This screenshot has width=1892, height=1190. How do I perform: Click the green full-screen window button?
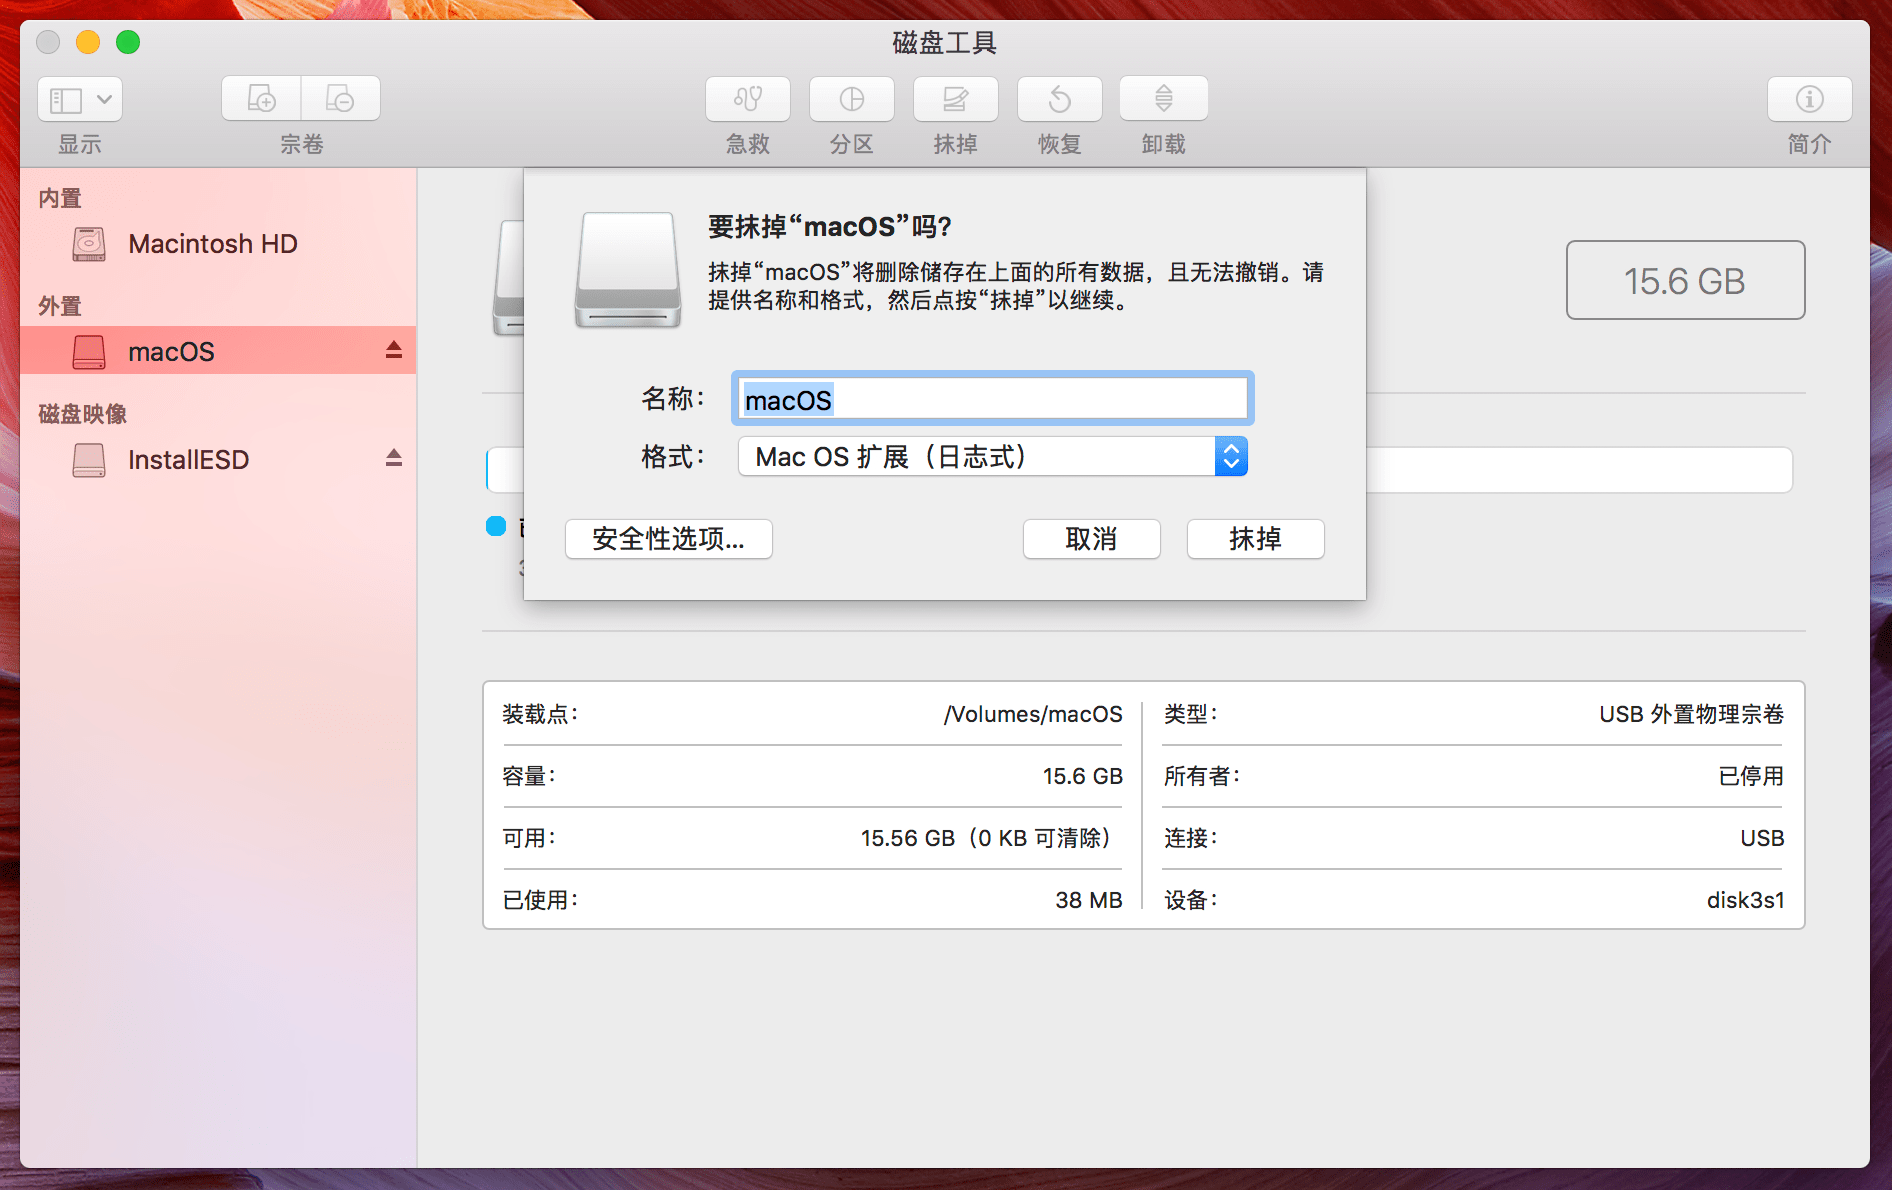[x=128, y=42]
